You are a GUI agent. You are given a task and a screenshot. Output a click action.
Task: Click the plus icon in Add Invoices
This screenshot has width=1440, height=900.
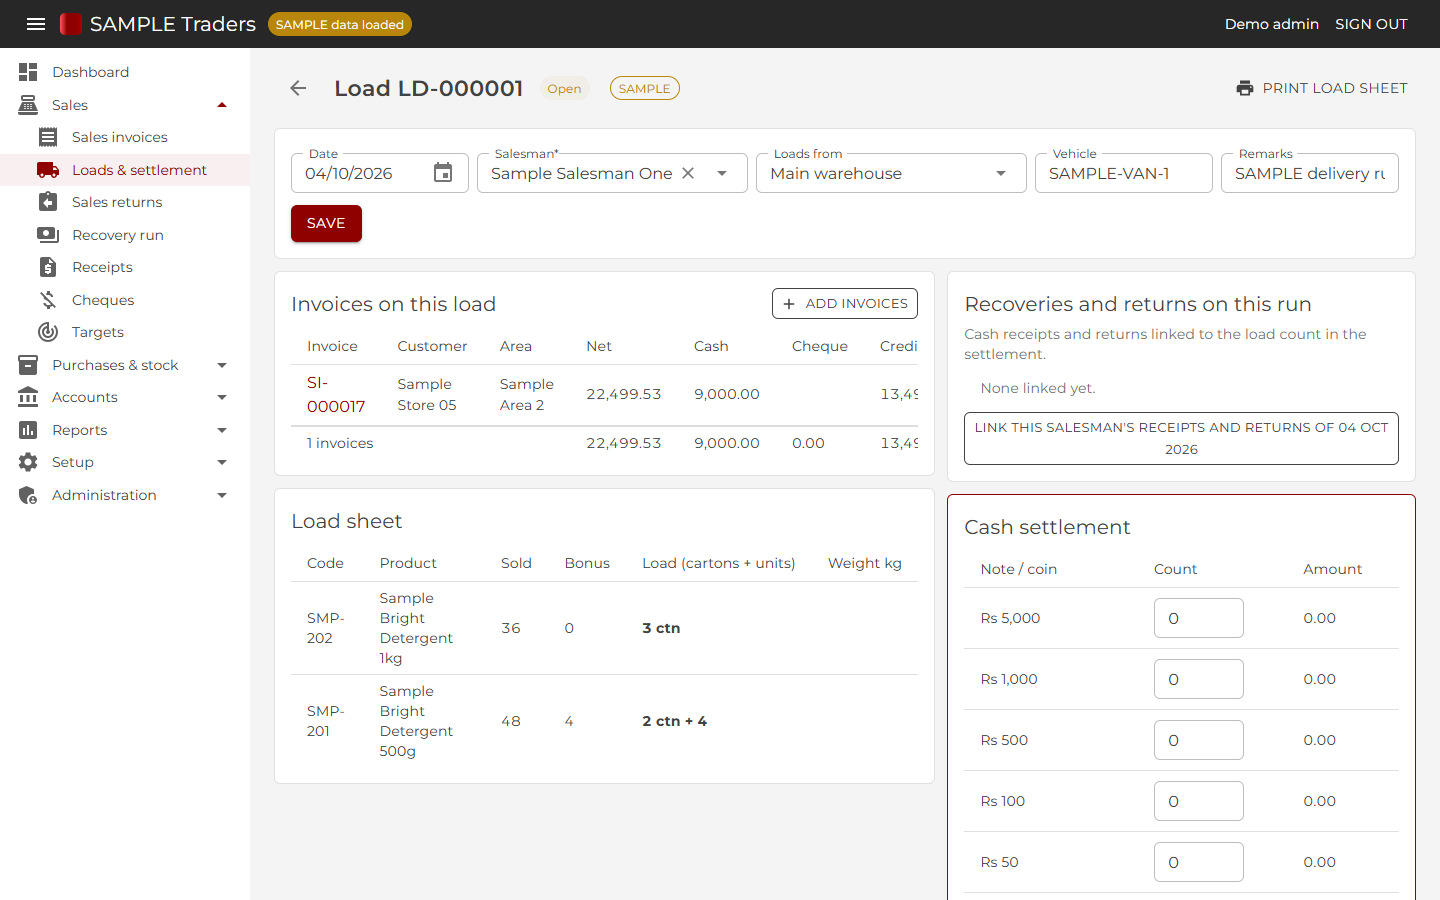789,304
